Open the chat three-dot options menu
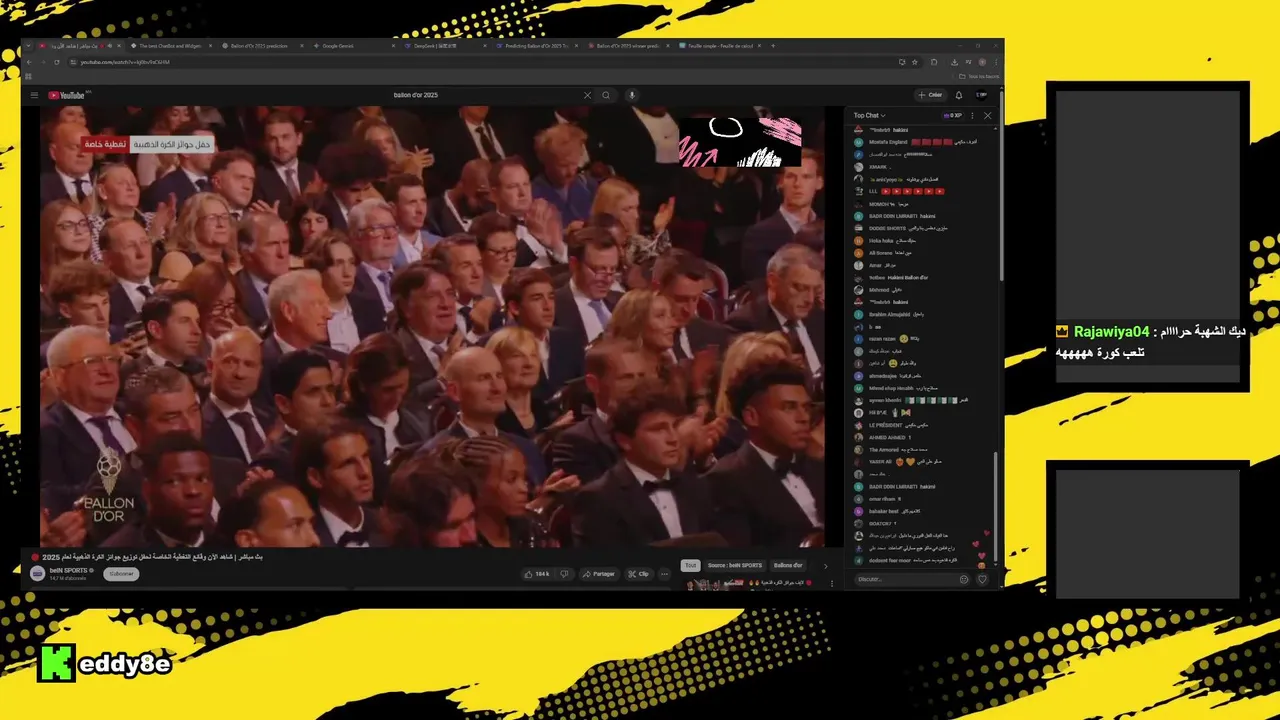The height and width of the screenshot is (720, 1280). click(x=972, y=115)
